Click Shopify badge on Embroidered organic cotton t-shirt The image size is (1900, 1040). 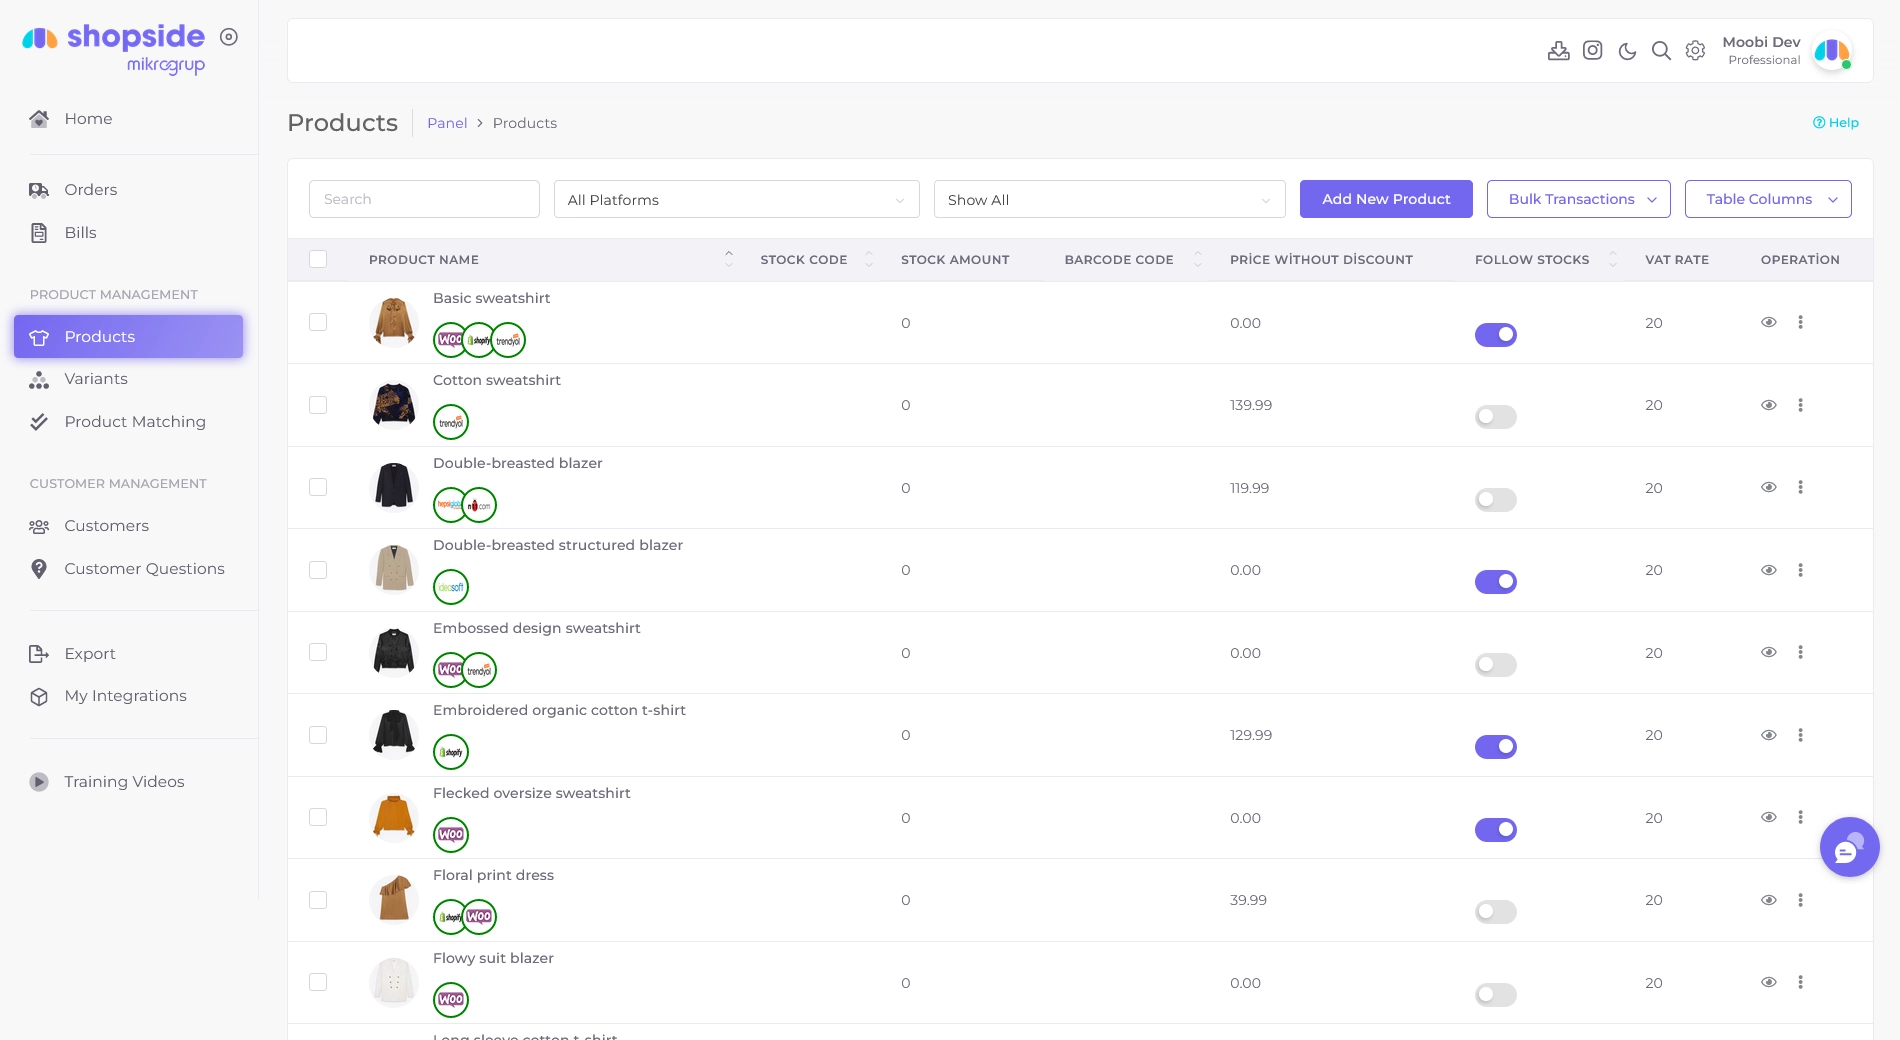(x=451, y=752)
